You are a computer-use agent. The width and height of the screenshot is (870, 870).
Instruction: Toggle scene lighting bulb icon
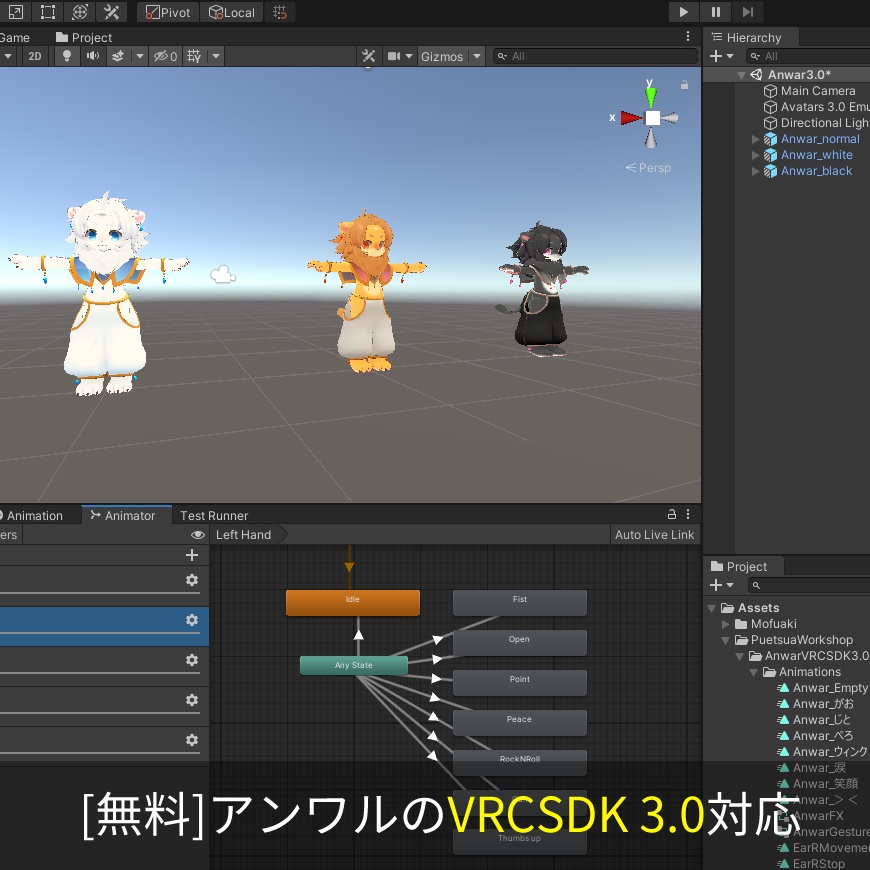[67, 56]
